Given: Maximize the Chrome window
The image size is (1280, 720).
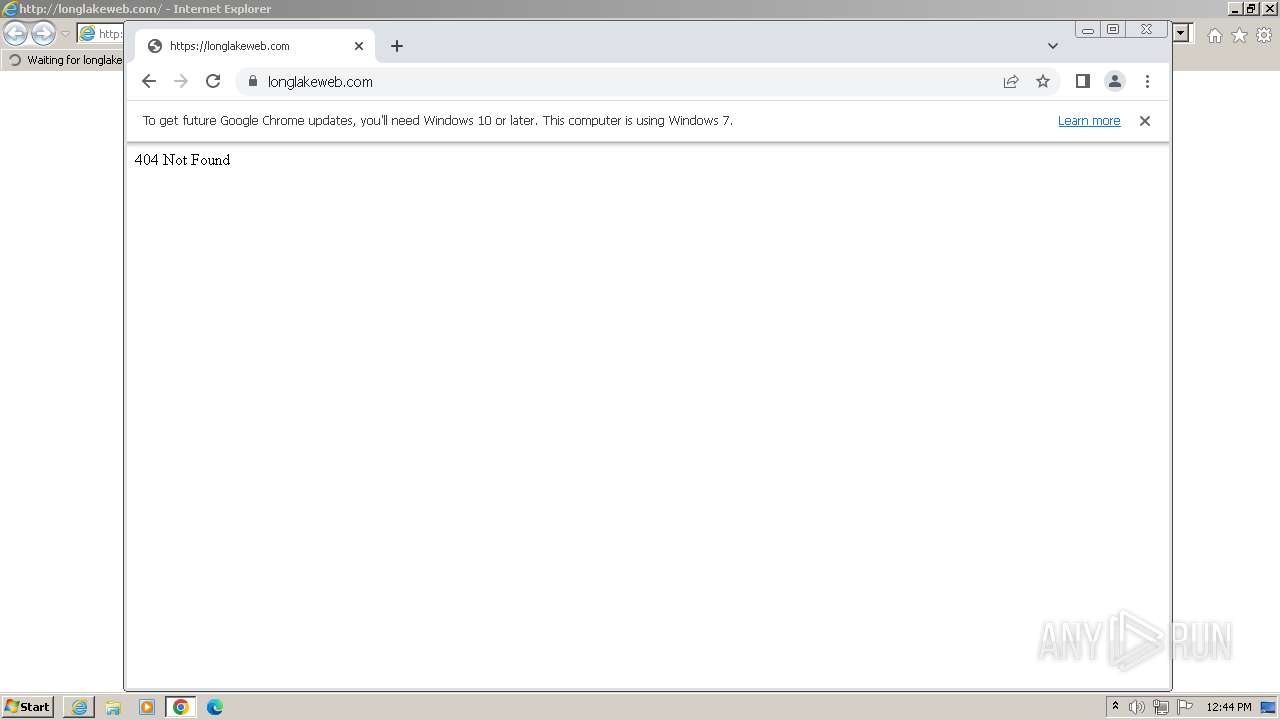Looking at the screenshot, I should 1113,30.
